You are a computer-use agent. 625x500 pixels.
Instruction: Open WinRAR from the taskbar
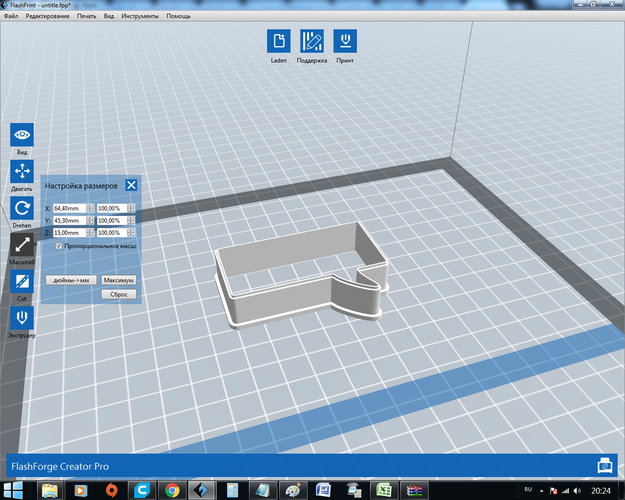pyautogui.click(x=414, y=490)
